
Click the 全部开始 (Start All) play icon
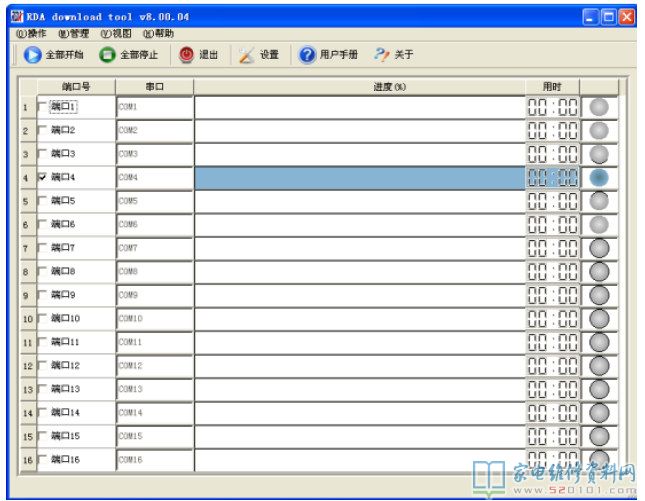32,55
